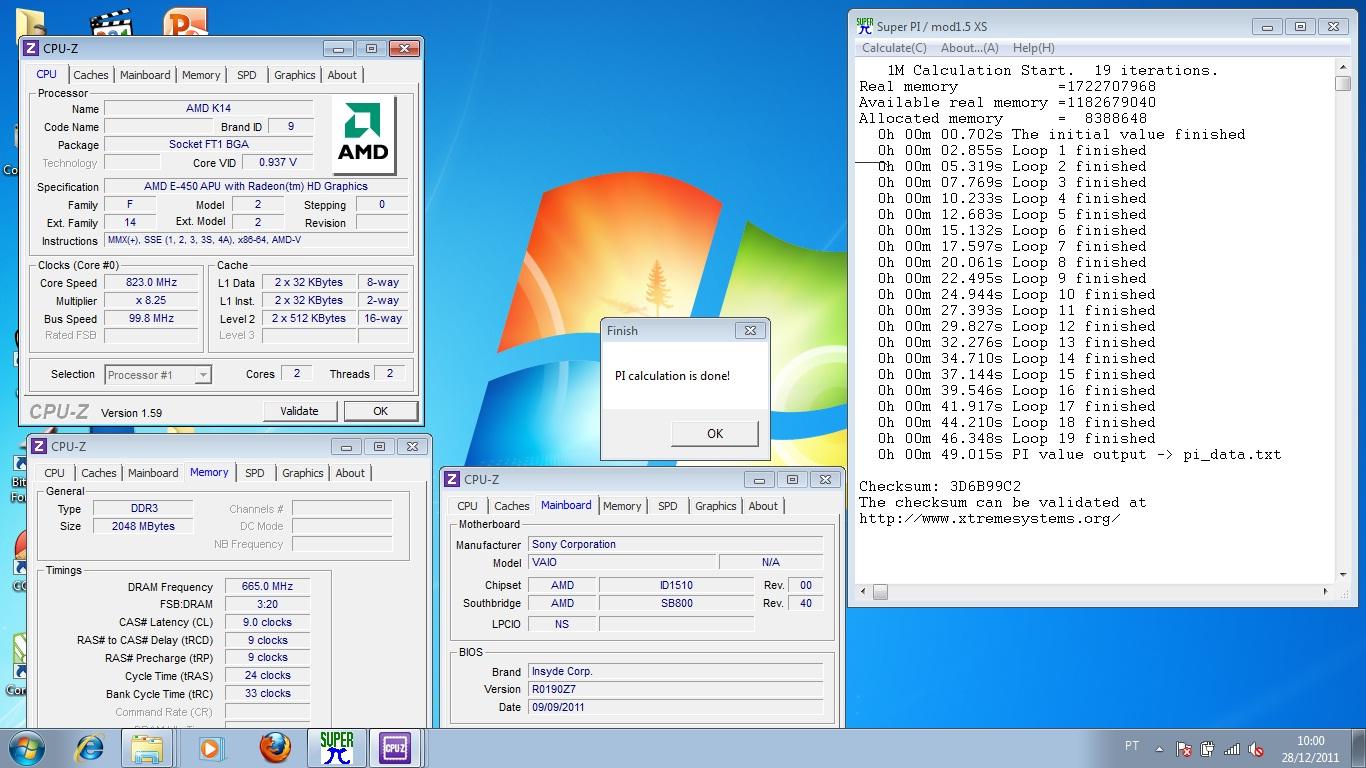Open Help(H) menu in Super PI

(1033, 48)
